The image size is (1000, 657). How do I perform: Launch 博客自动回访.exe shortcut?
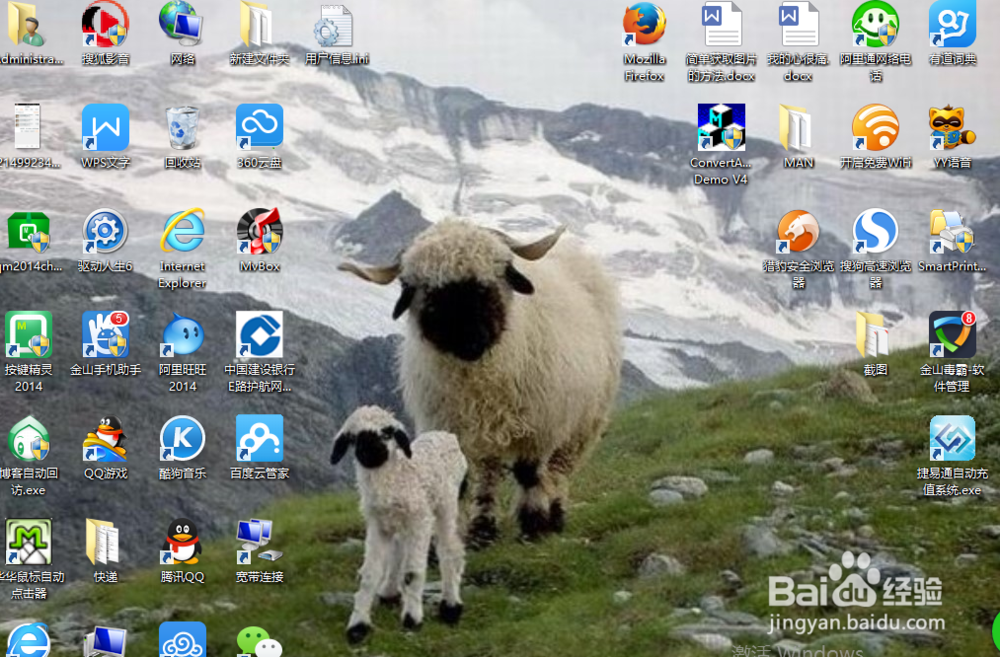tap(29, 439)
